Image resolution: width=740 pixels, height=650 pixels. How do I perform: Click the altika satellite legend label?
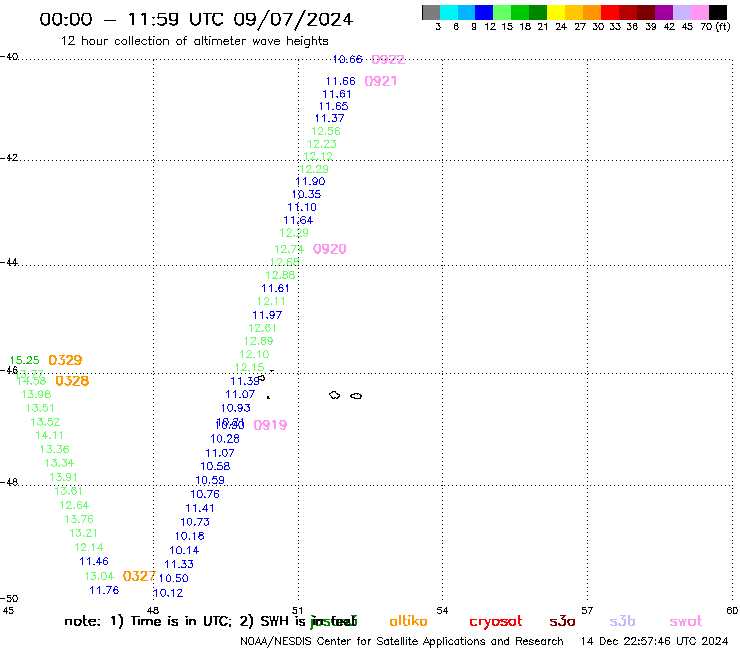(x=408, y=621)
